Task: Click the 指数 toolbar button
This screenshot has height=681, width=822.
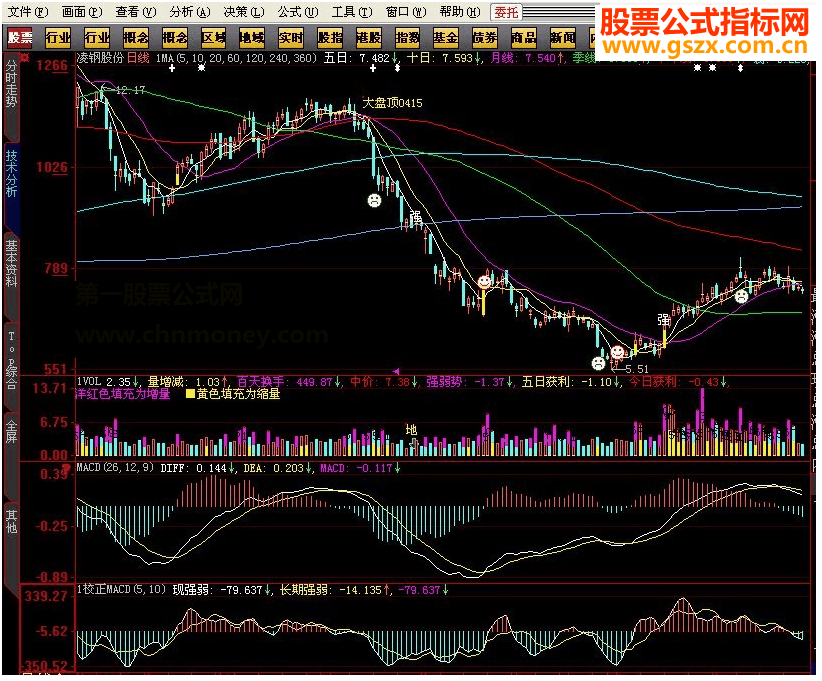Action: pyautogui.click(x=407, y=38)
